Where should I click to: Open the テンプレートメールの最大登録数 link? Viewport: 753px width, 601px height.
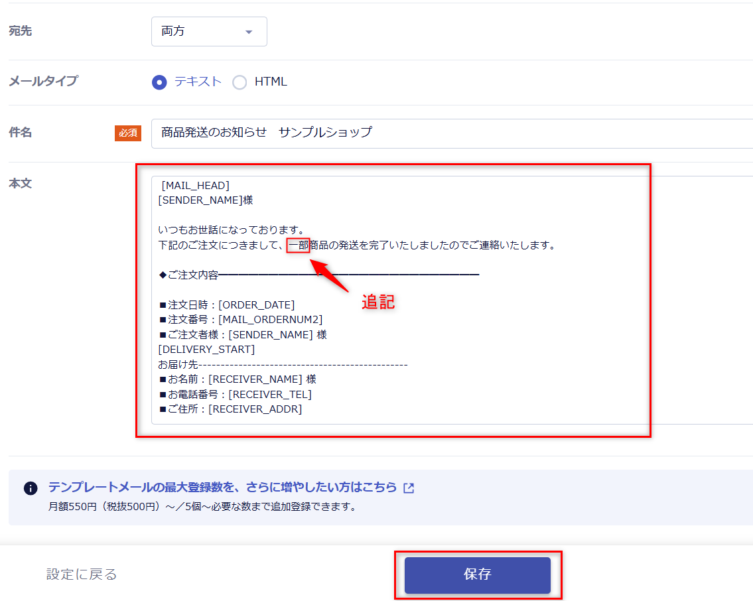pyautogui.click(x=222, y=488)
